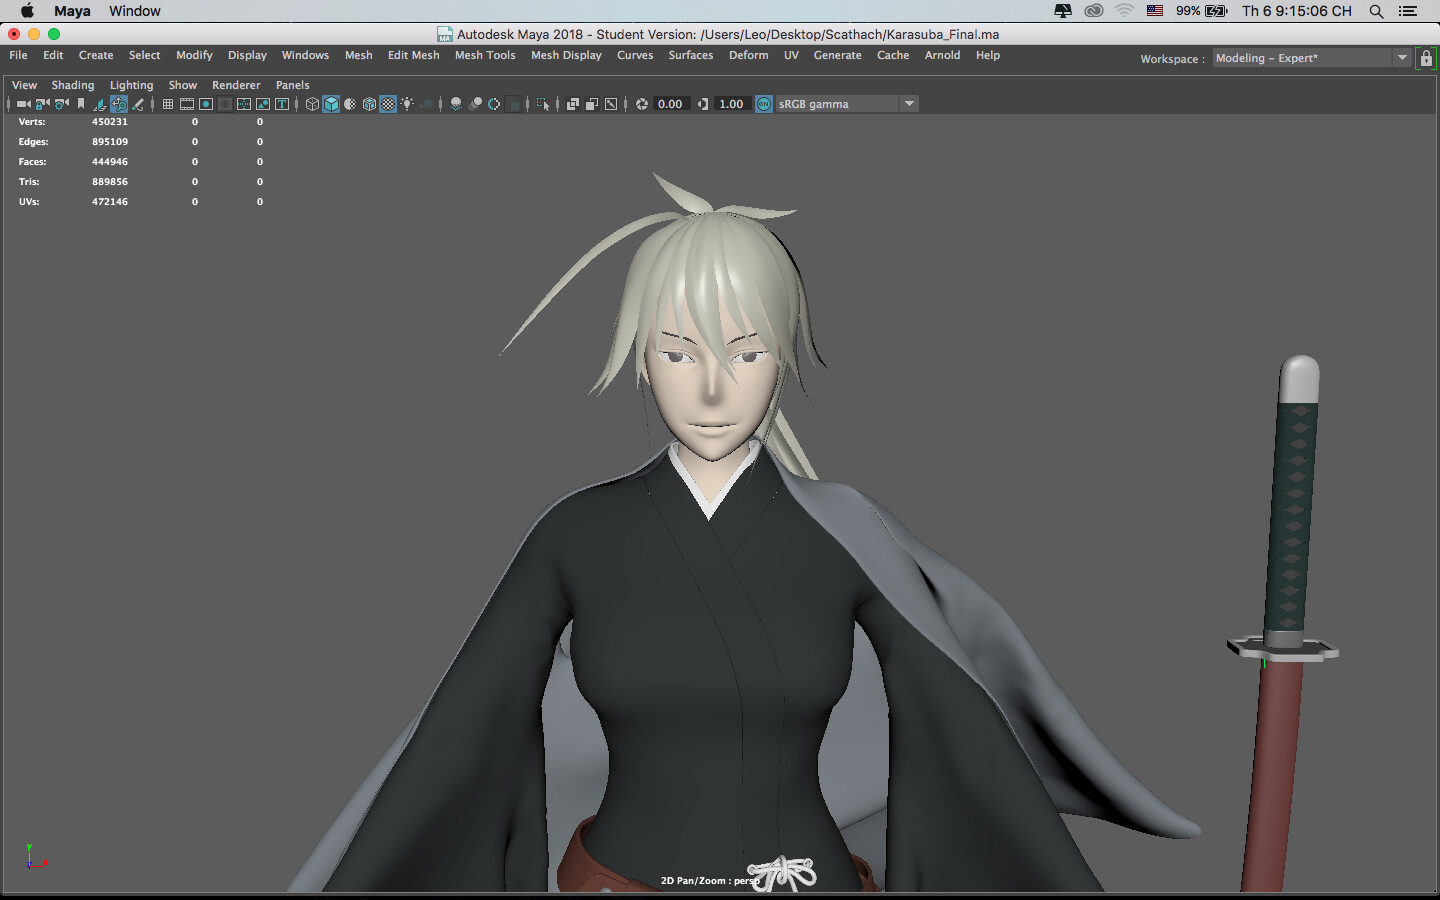Screen dimensions: 1440x900
Task: Click the Safe Action icon
Action: (263, 104)
